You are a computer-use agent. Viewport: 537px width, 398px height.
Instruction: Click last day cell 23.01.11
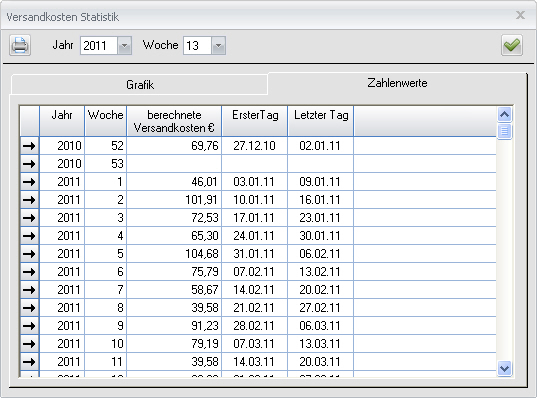click(321, 218)
